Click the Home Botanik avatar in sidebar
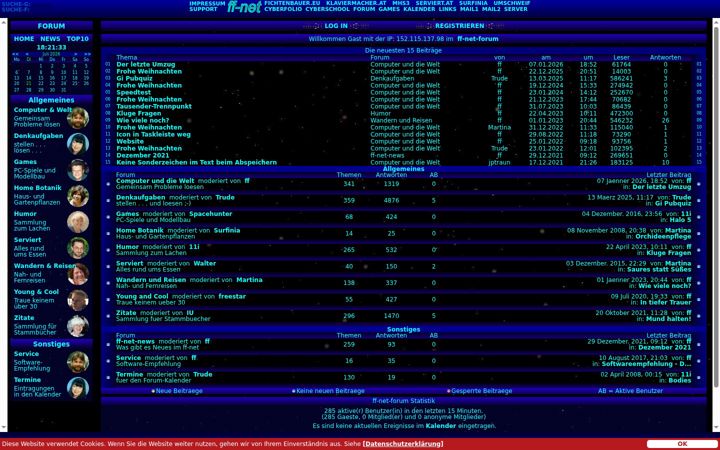The width and height of the screenshot is (720, 450). click(x=78, y=196)
